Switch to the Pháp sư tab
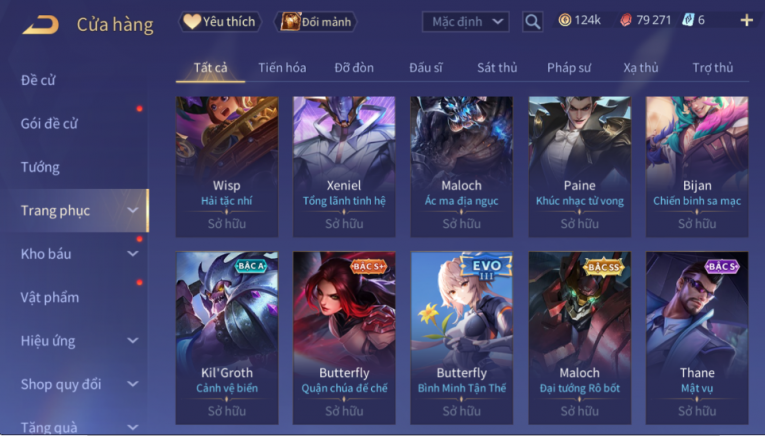Screen dimensions: 765x436 coord(569,68)
